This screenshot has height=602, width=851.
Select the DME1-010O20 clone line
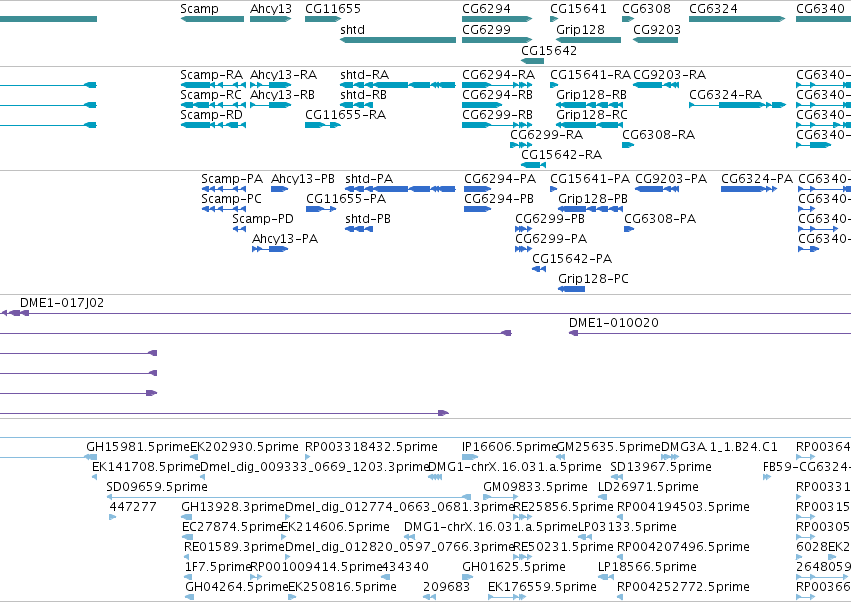point(710,333)
